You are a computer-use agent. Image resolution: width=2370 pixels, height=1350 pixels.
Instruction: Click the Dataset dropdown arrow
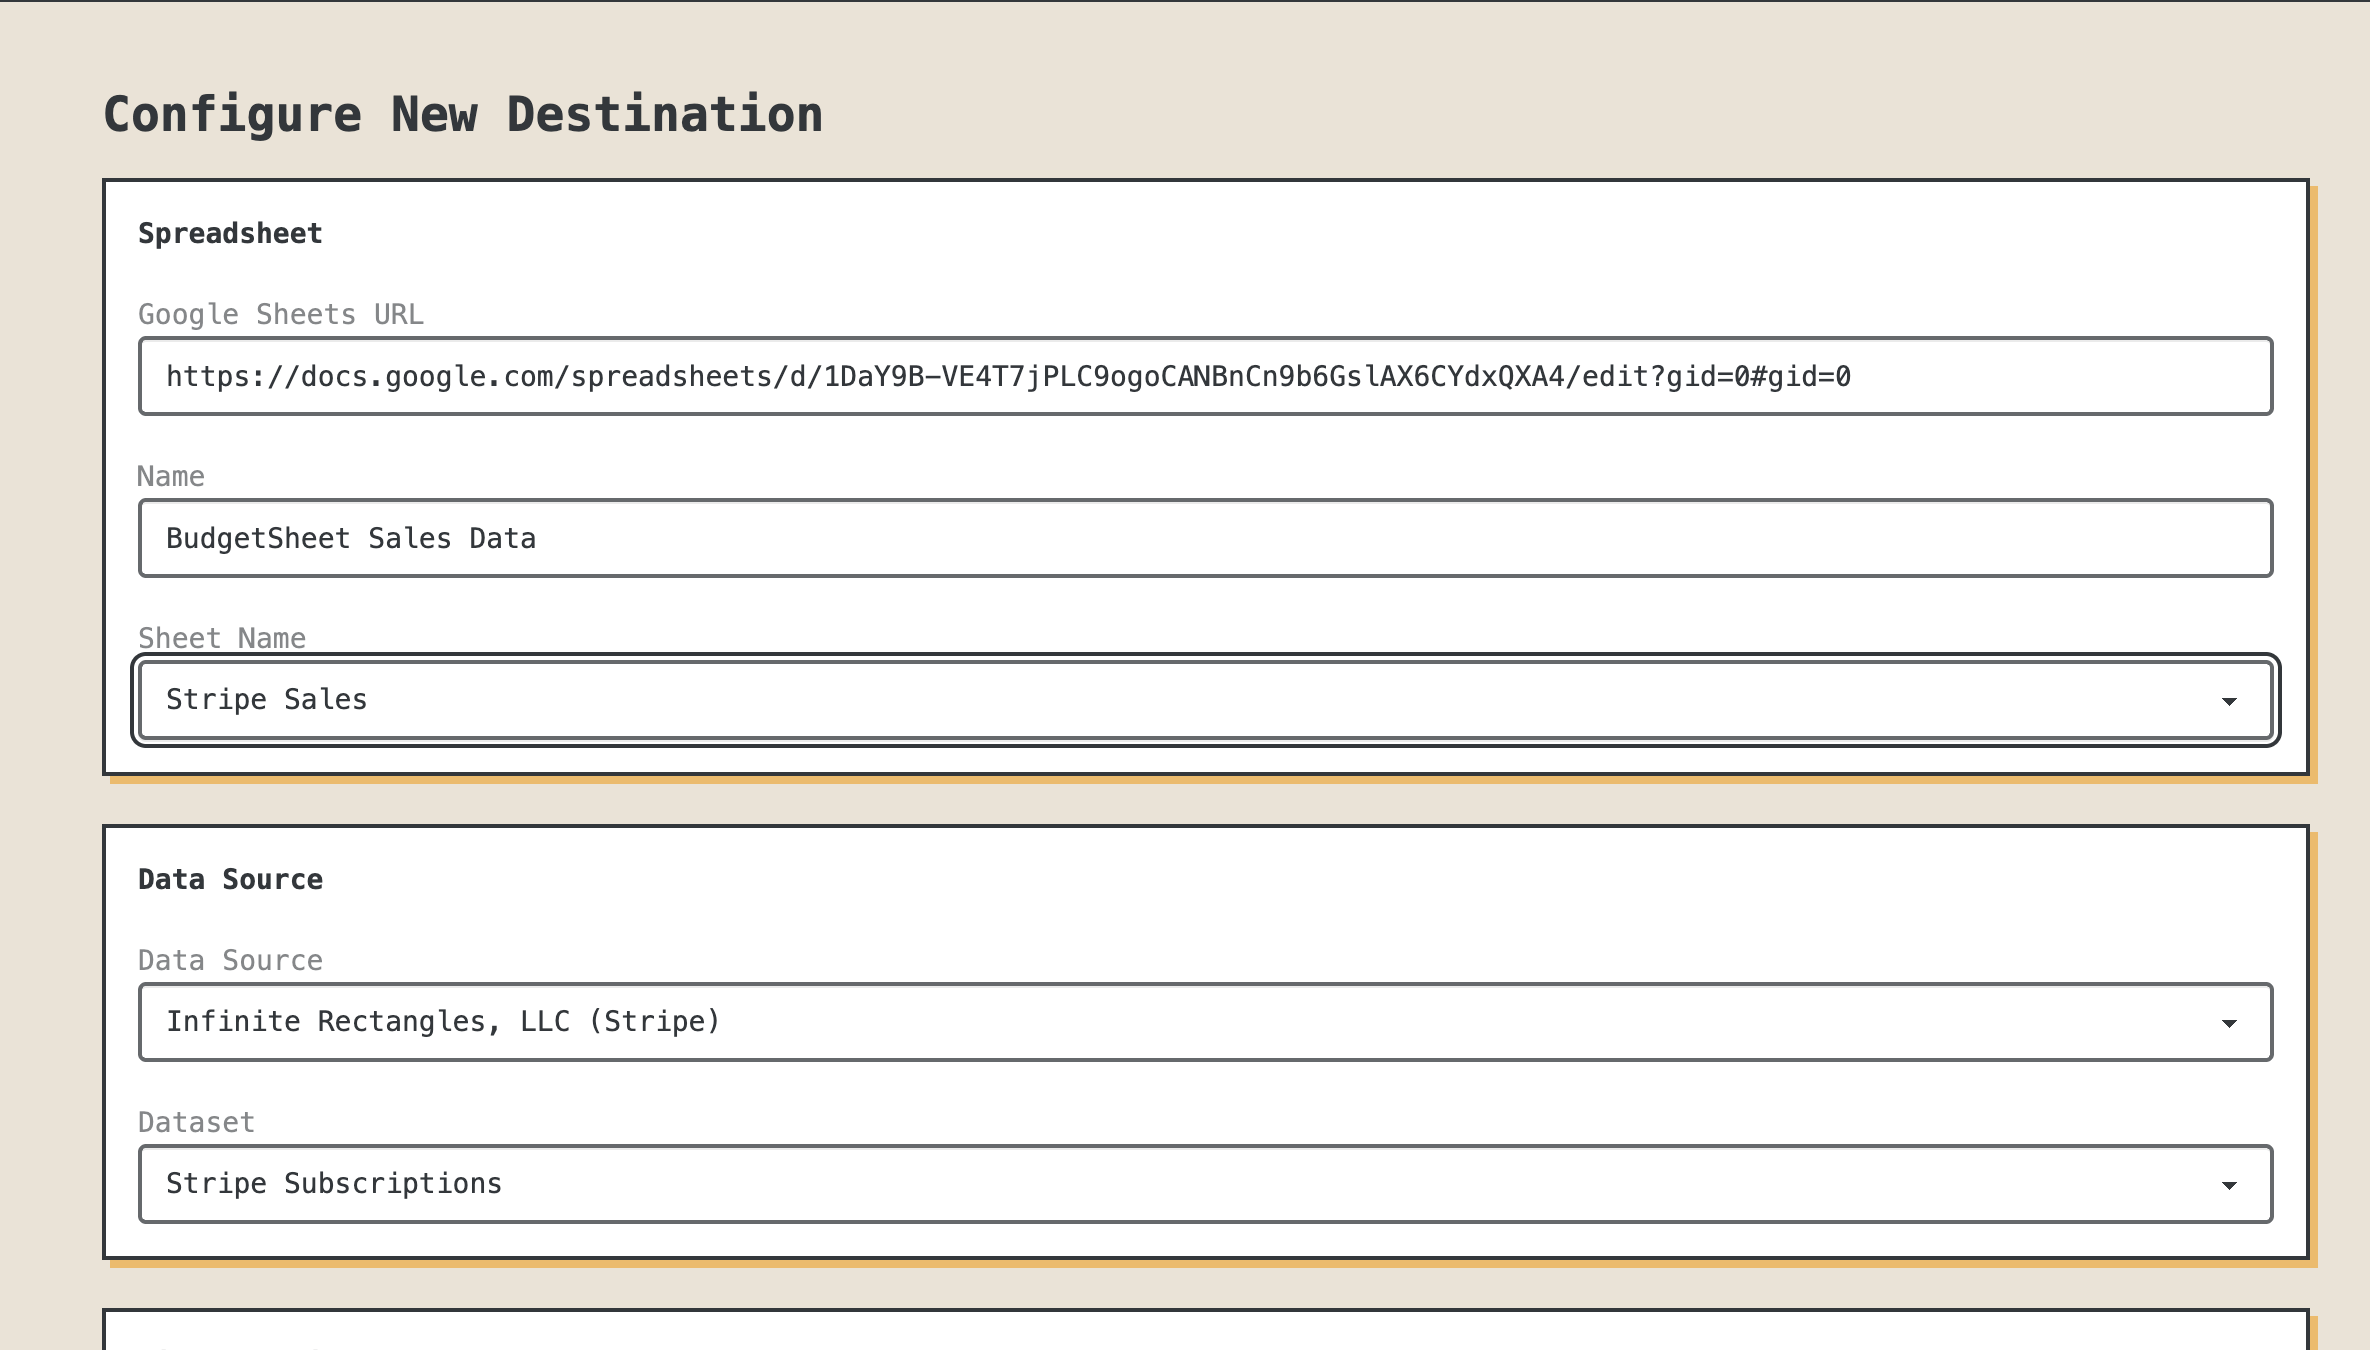pos(2228,1184)
